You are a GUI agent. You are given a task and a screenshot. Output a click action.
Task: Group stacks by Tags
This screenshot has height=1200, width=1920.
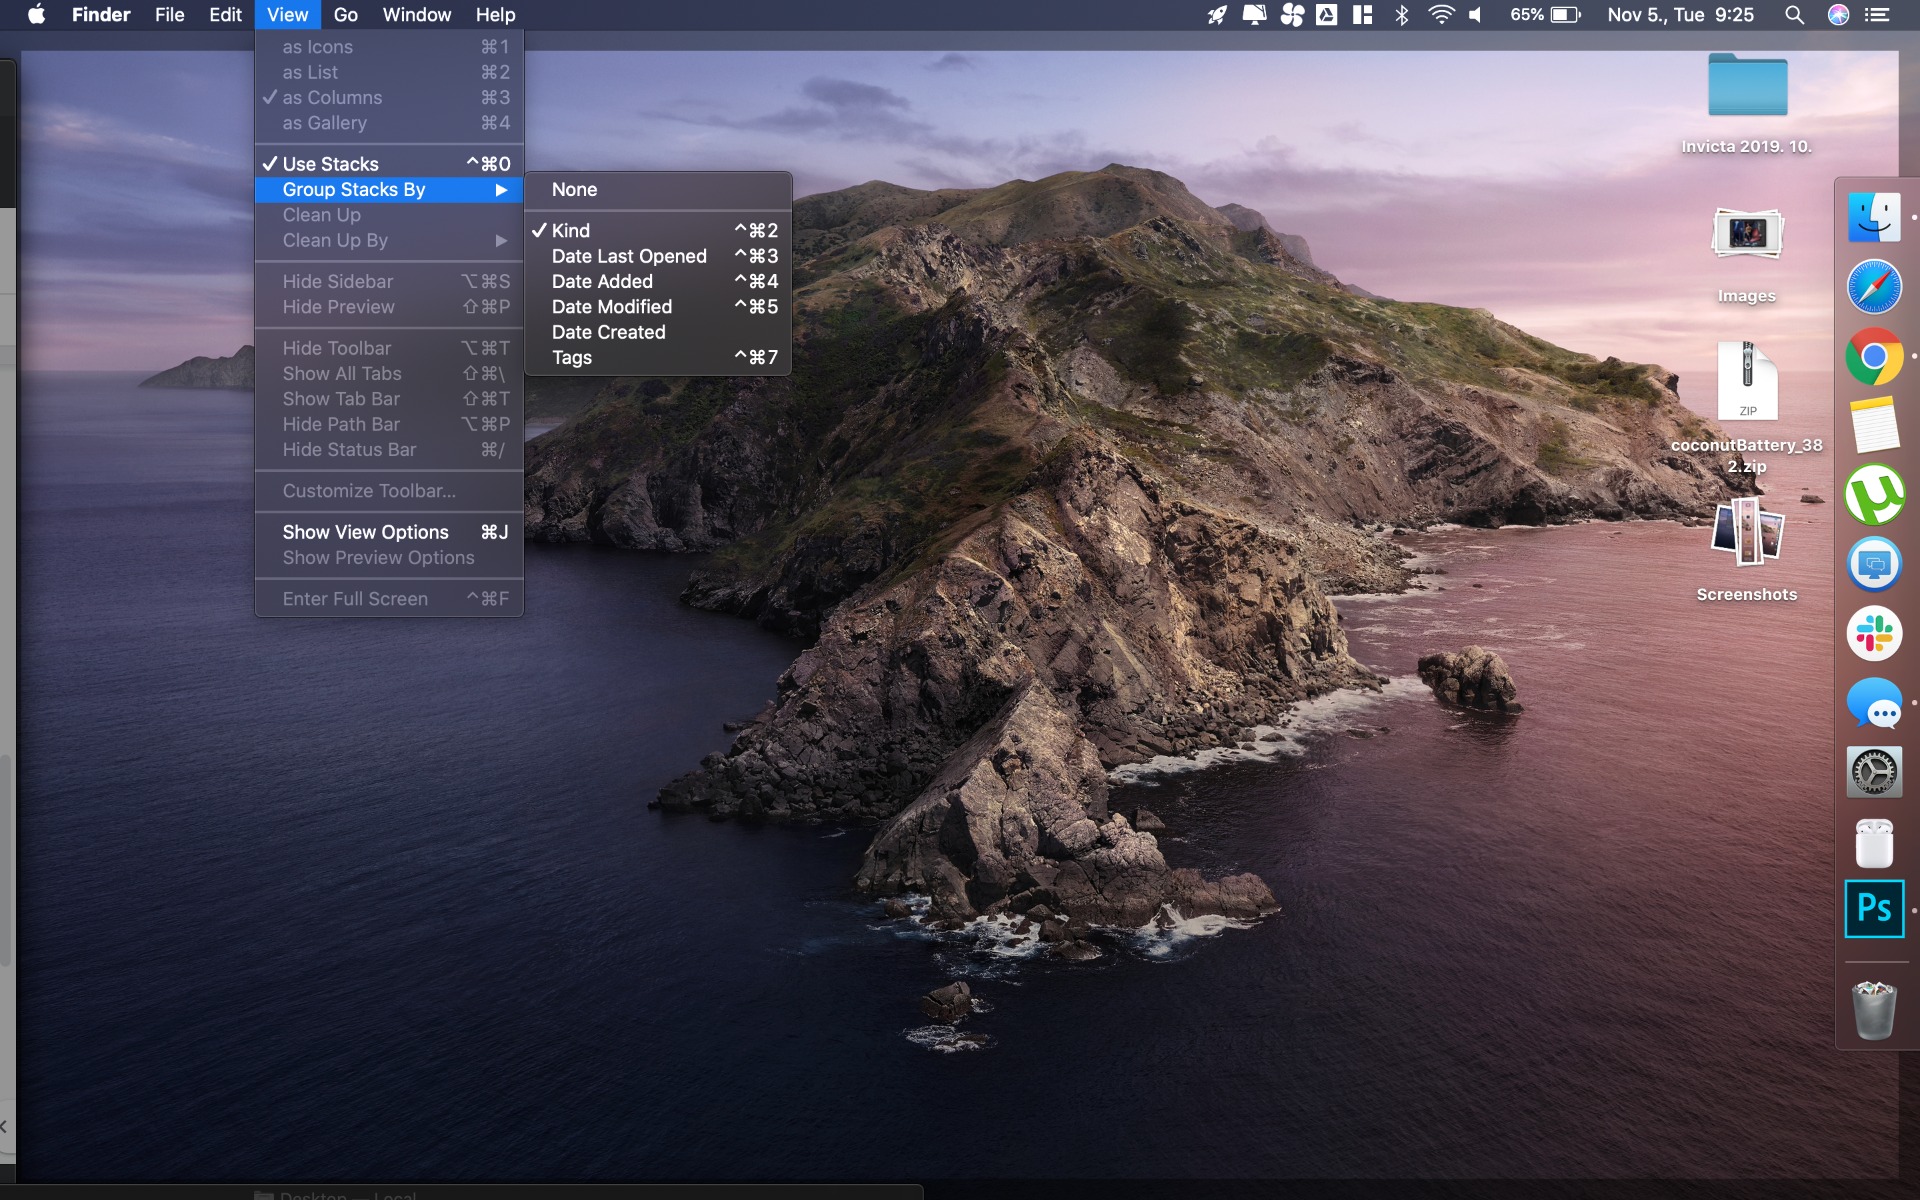point(658,358)
